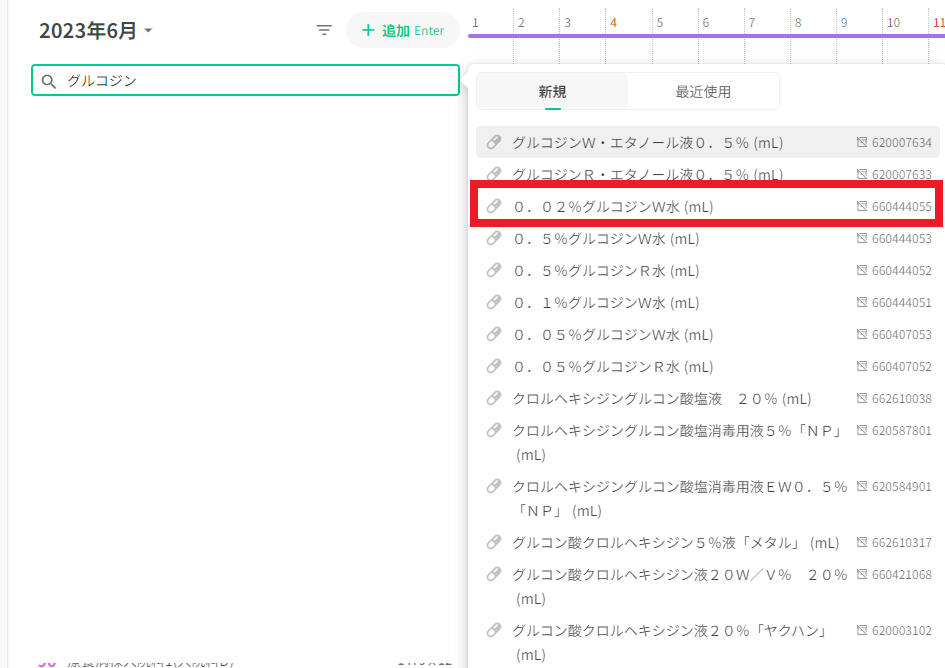The image size is (945, 668).
Task: Click the code icon beside 620007633
Action: (863, 175)
